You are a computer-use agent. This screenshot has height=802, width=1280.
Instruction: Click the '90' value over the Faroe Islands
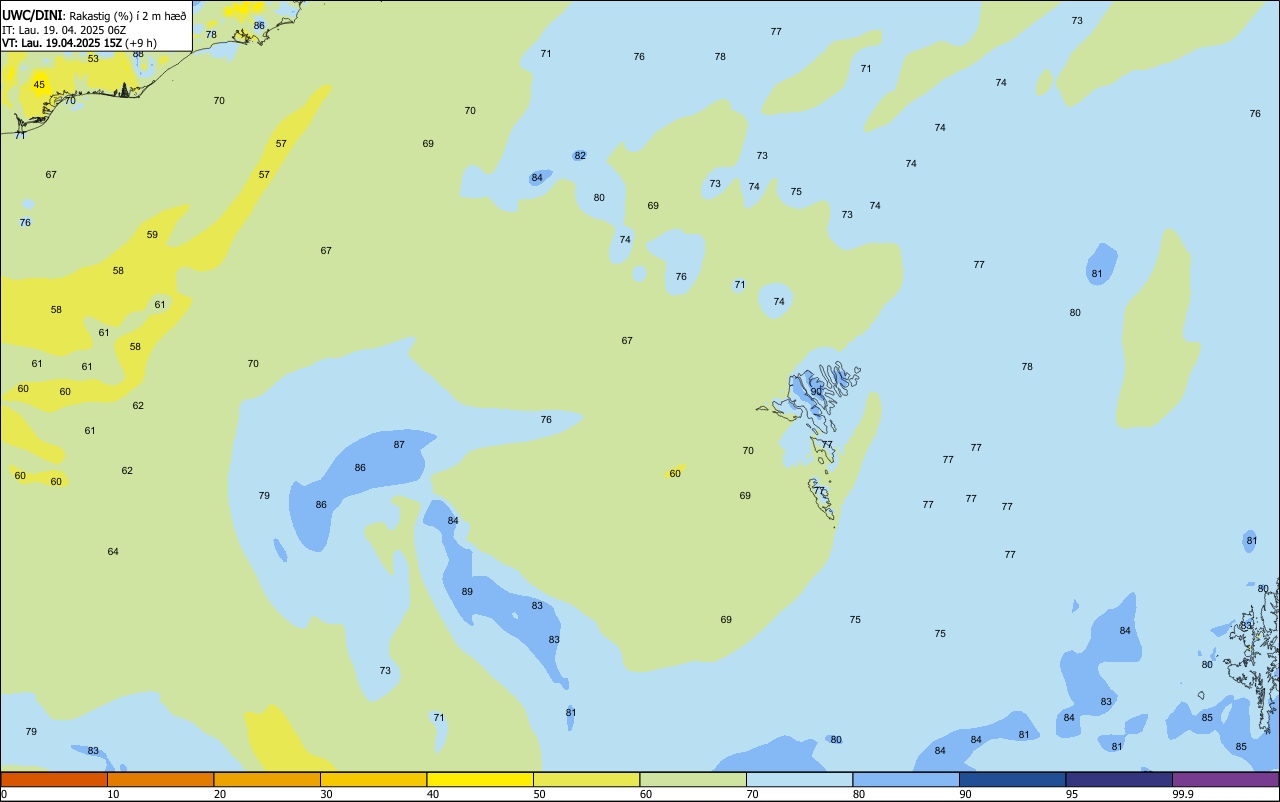click(816, 391)
